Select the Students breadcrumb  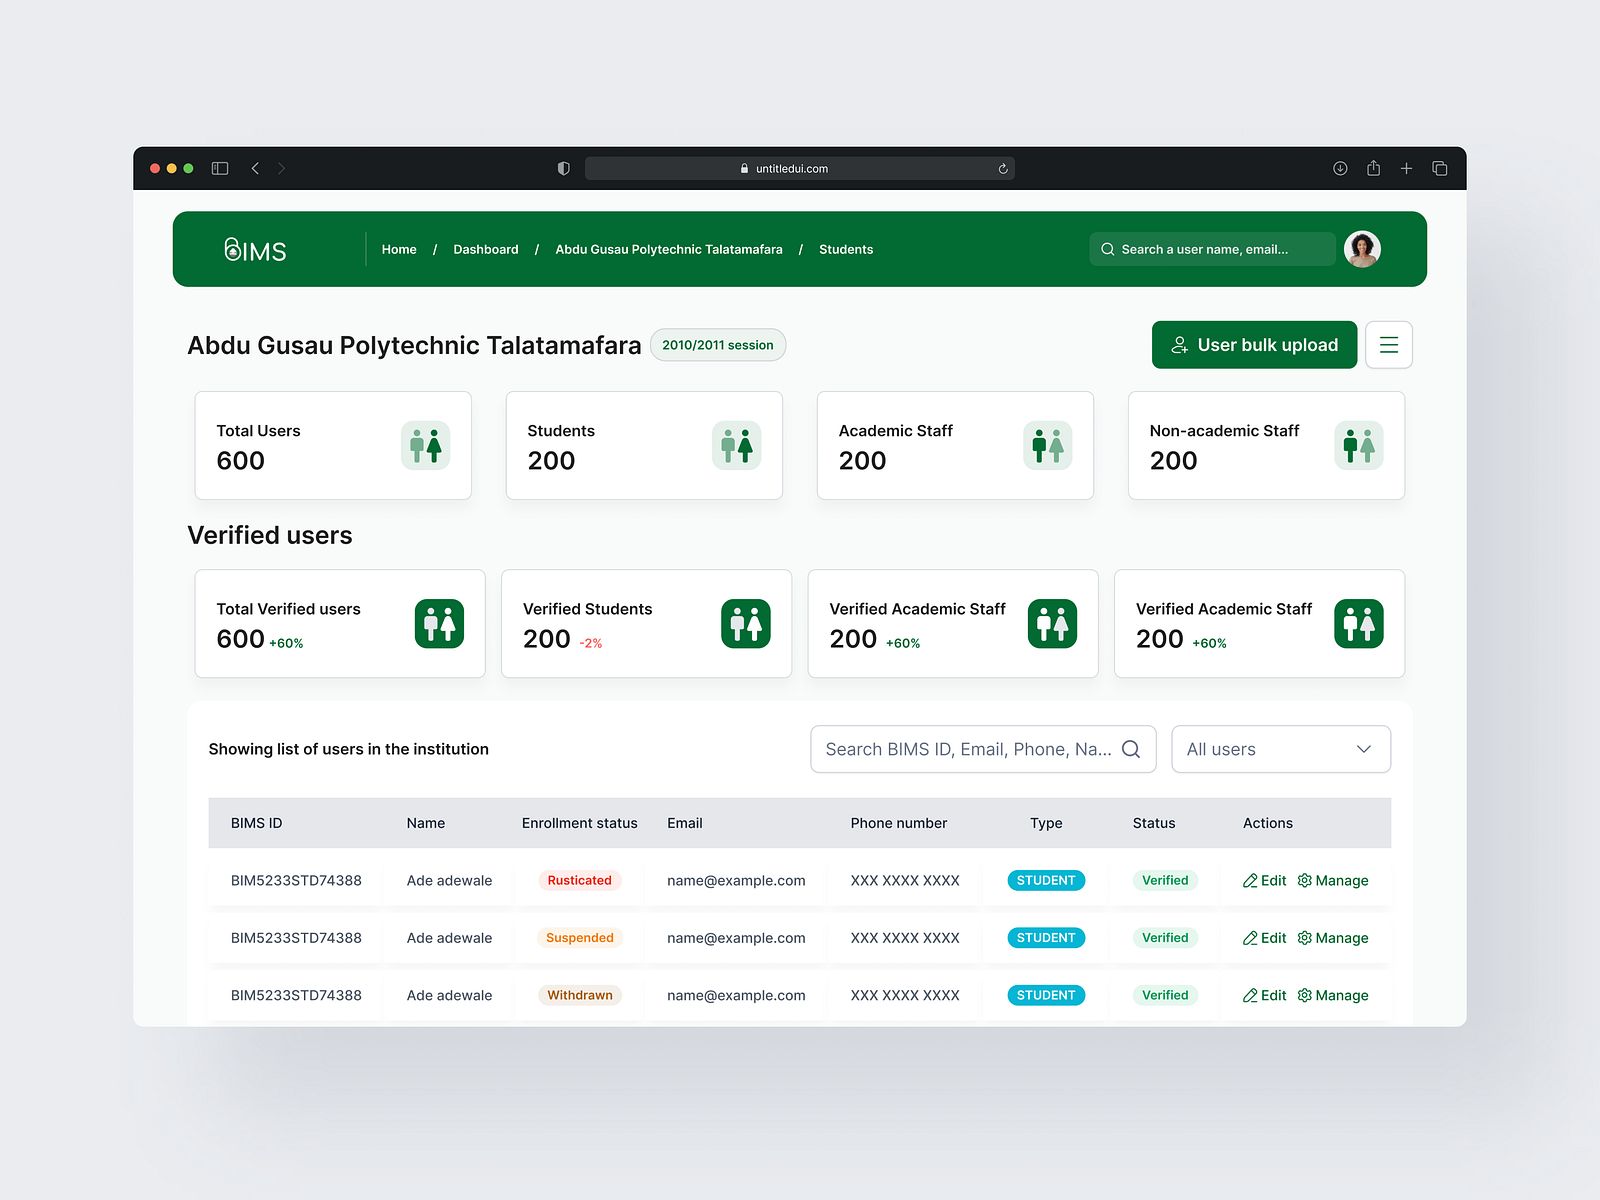(x=845, y=249)
